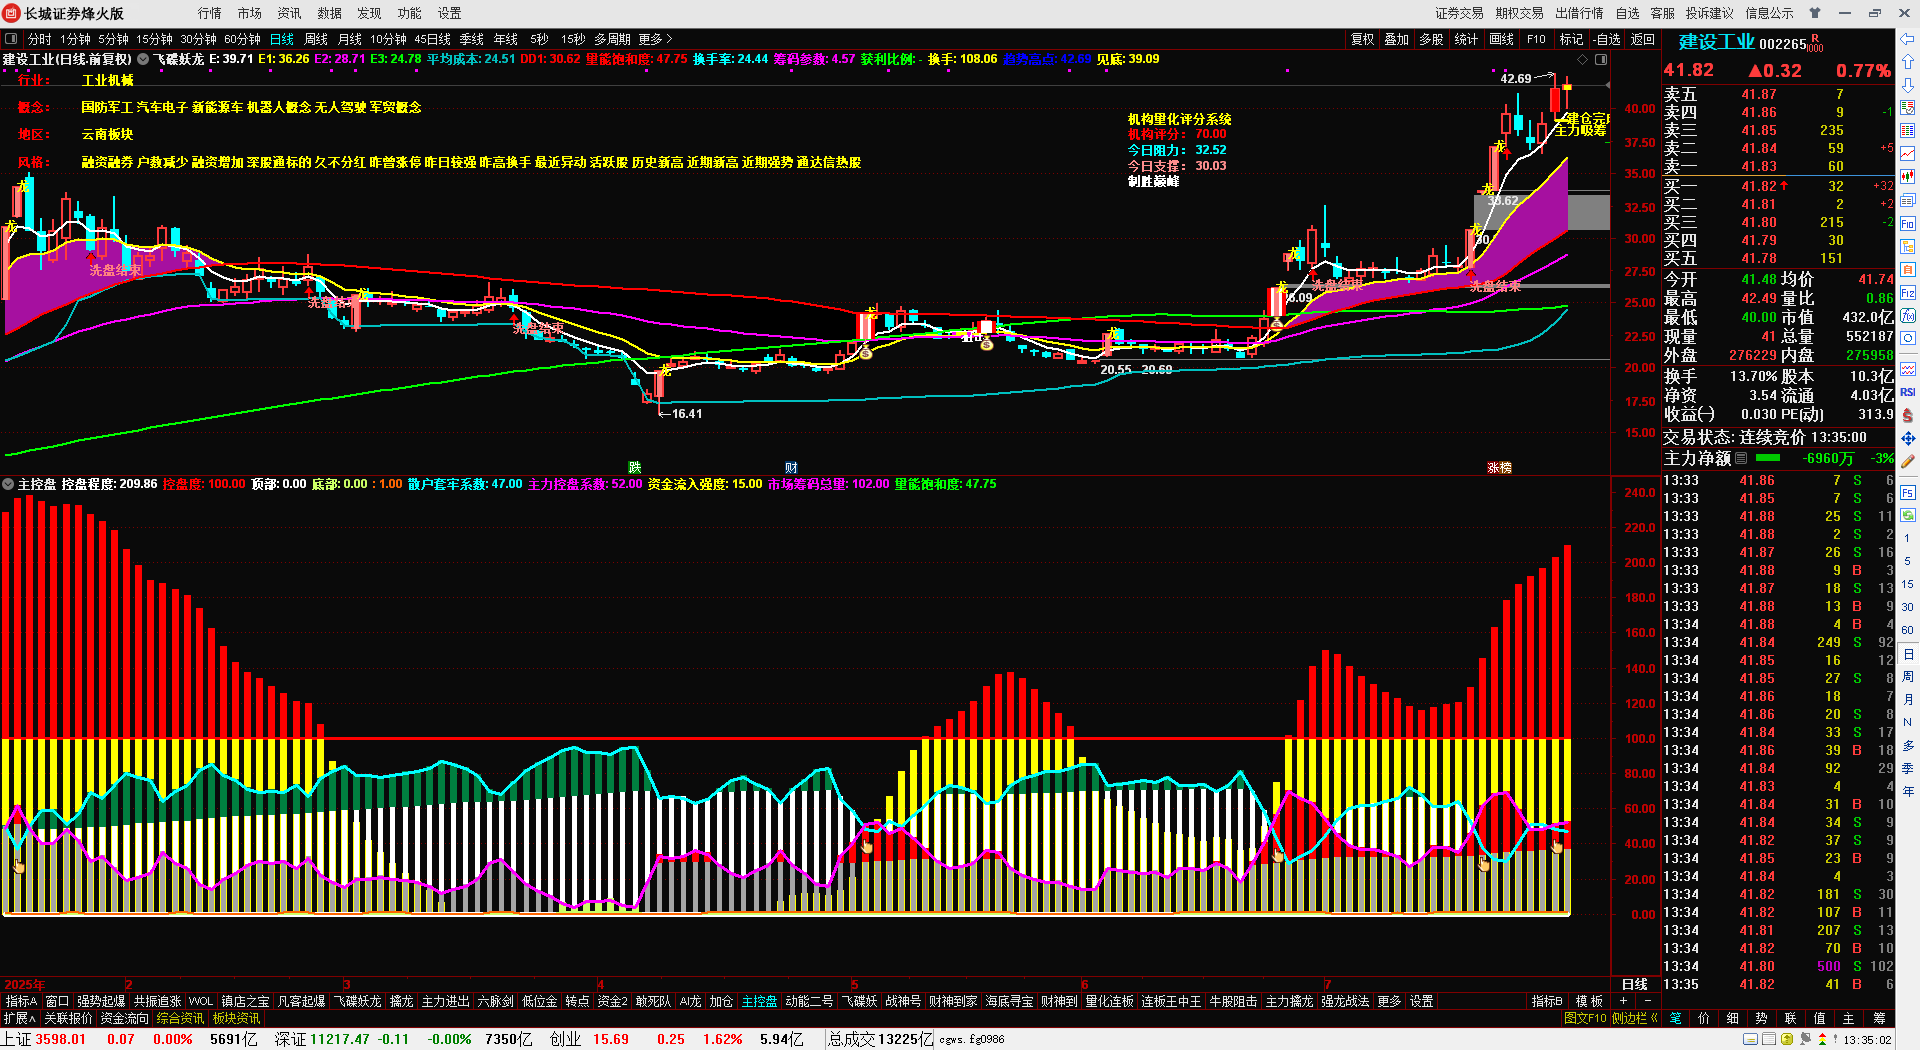Toggle 多股 multi-stock view
Screen dimensions: 1920x1050
[1431, 39]
